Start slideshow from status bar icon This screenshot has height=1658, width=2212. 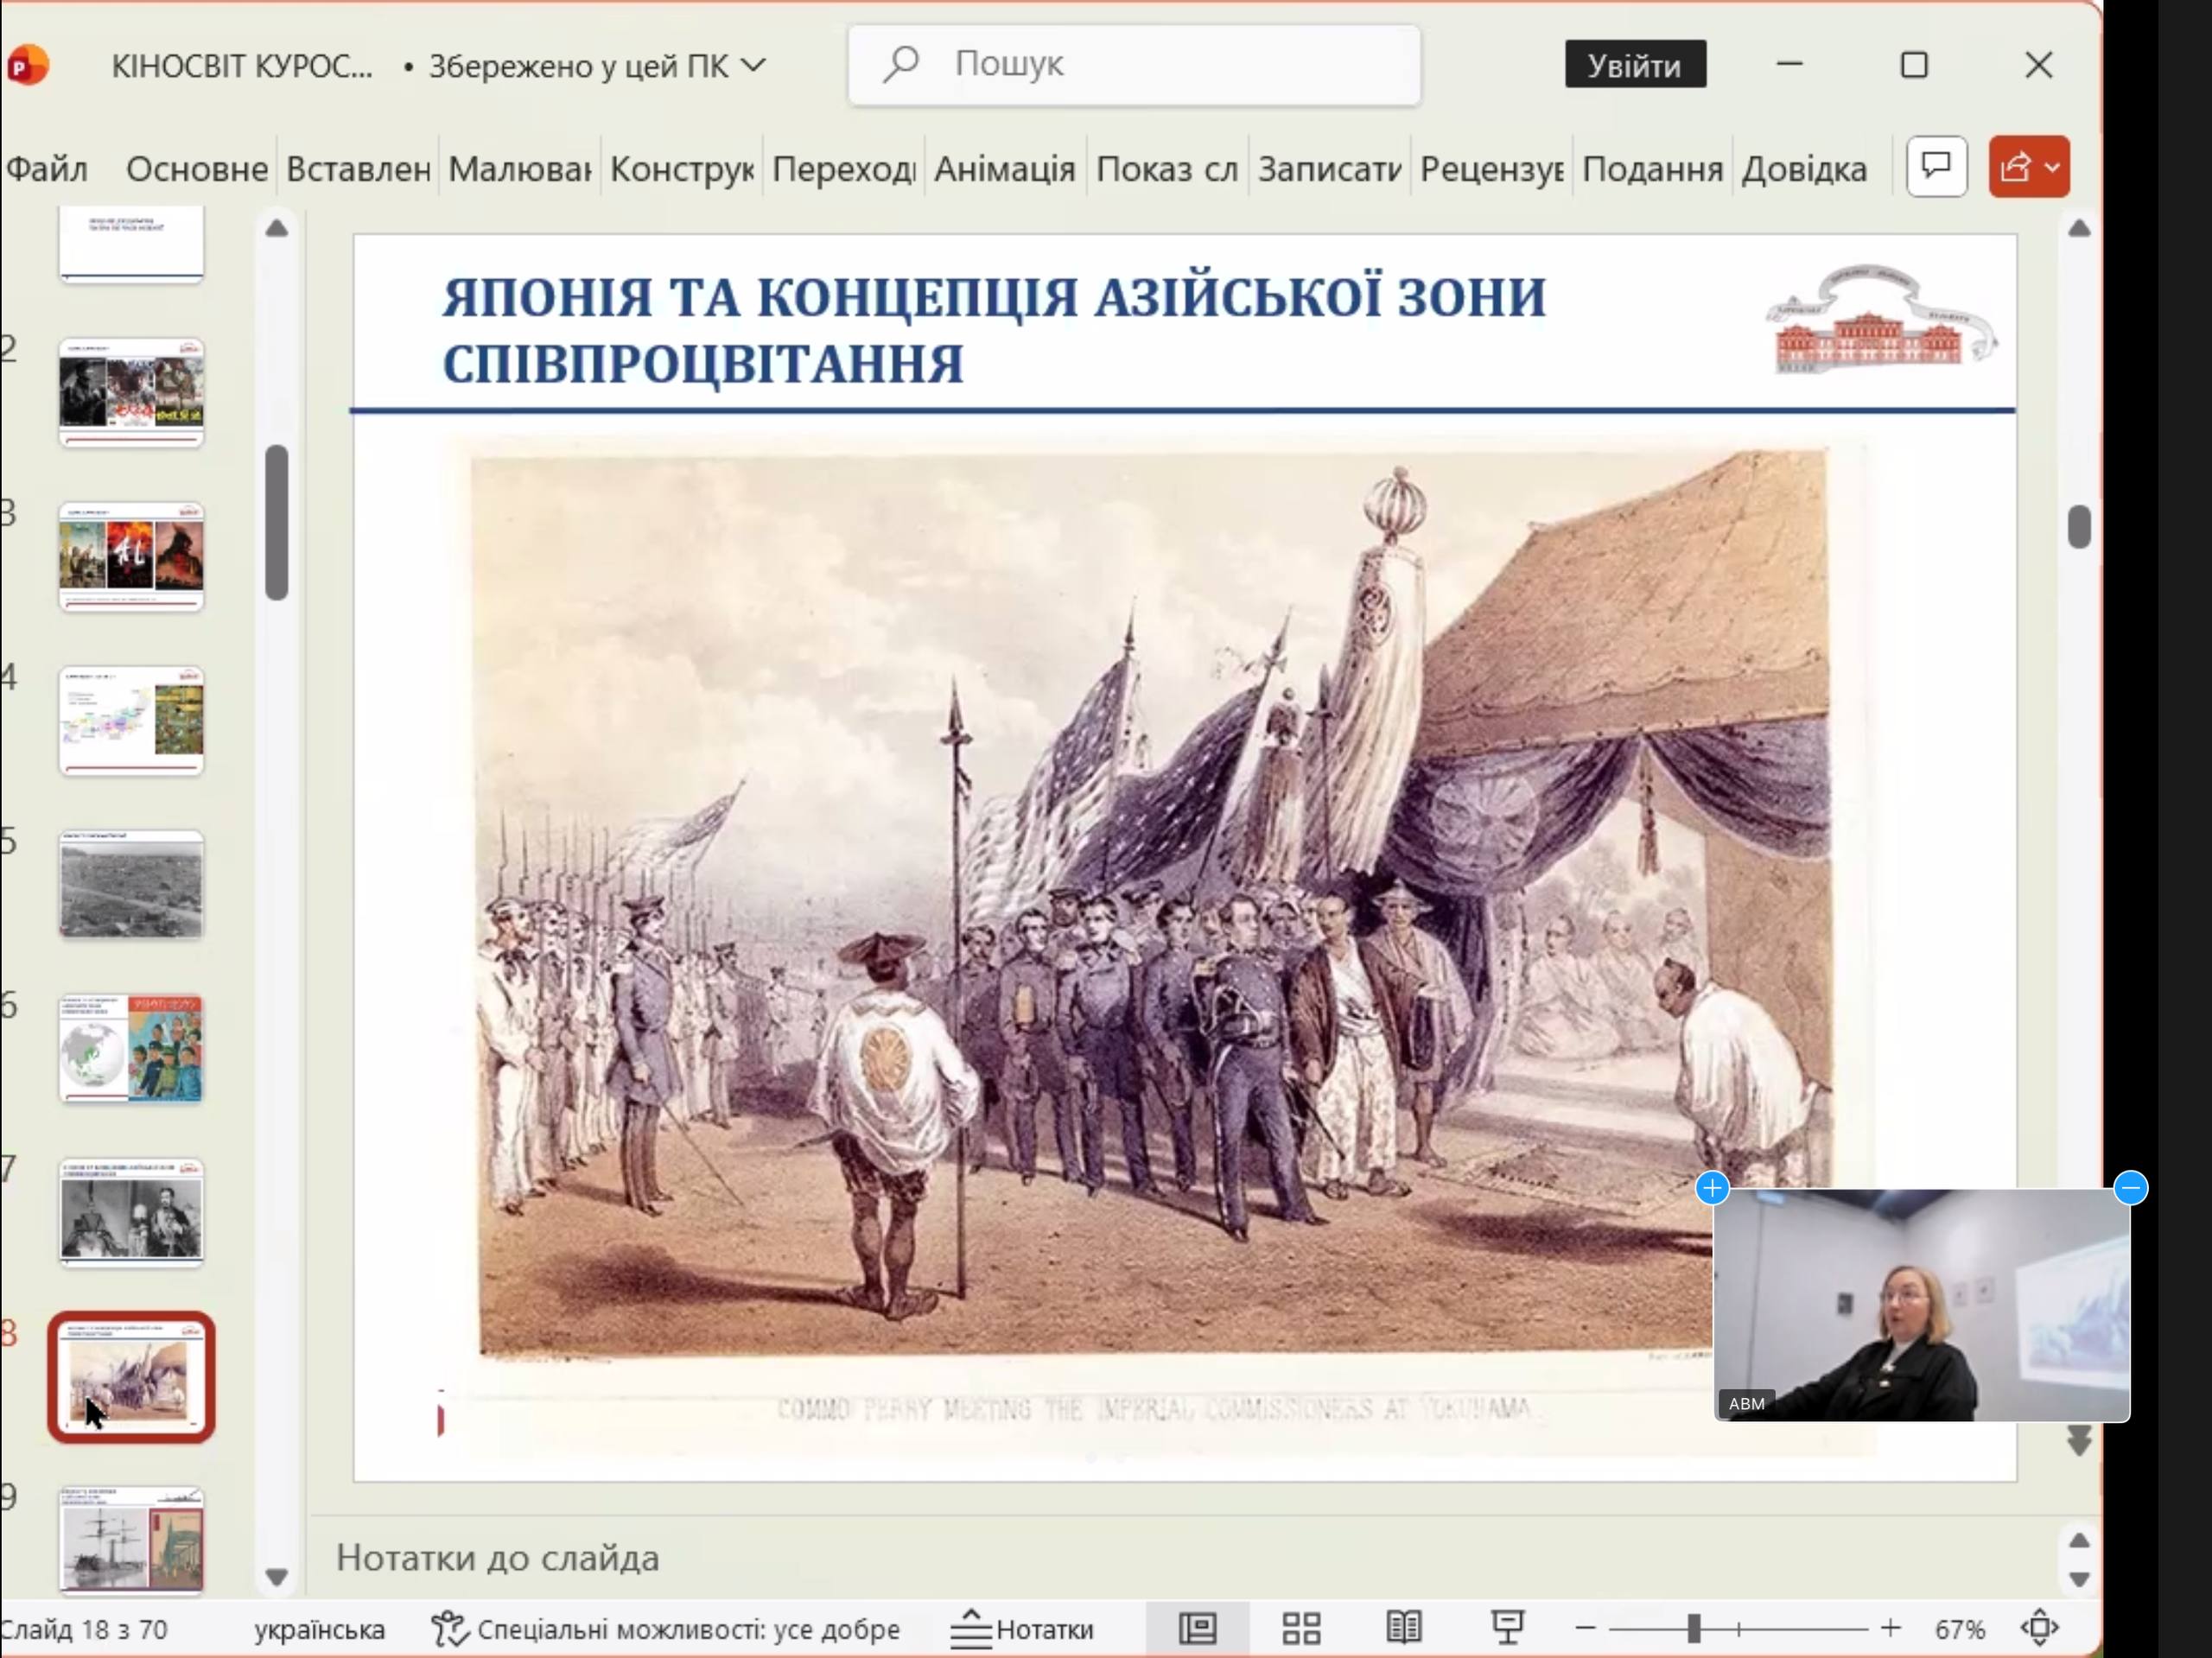tap(1508, 1629)
